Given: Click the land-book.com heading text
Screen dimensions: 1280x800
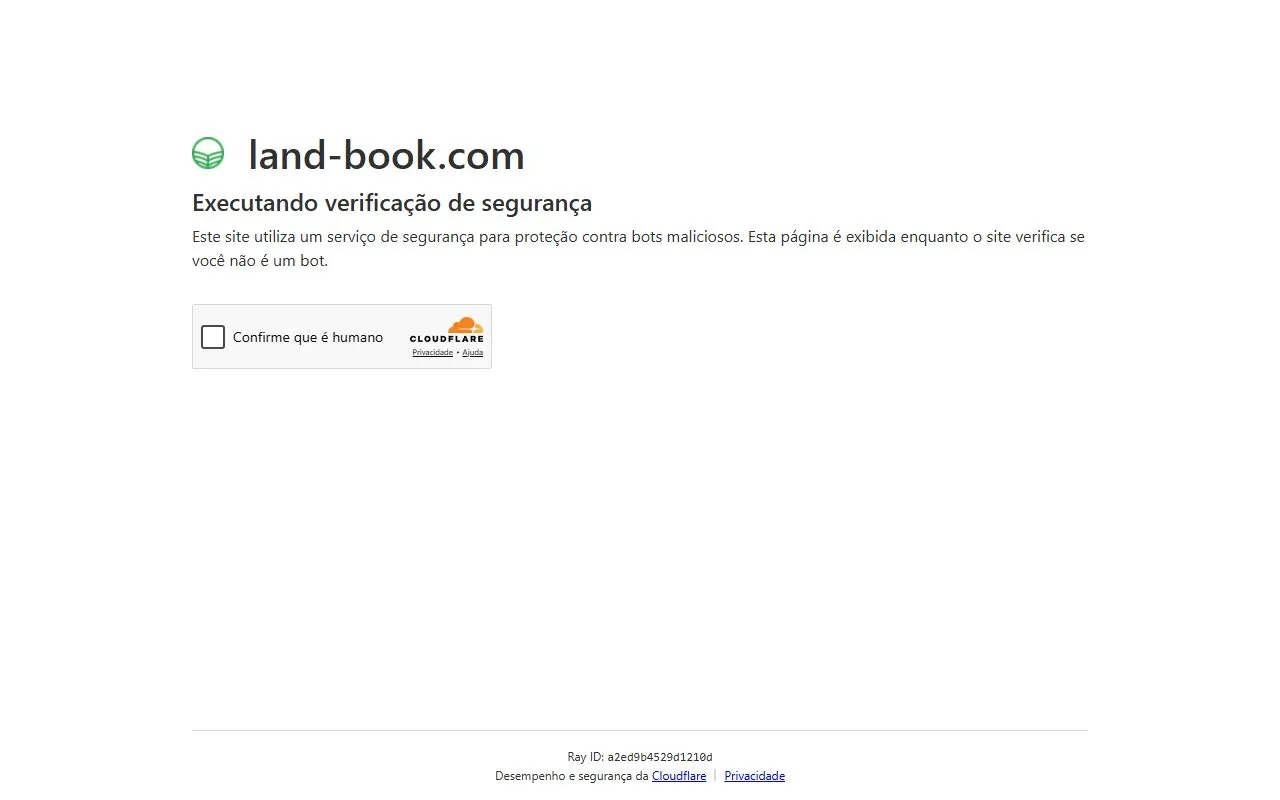Looking at the screenshot, I should [386, 155].
